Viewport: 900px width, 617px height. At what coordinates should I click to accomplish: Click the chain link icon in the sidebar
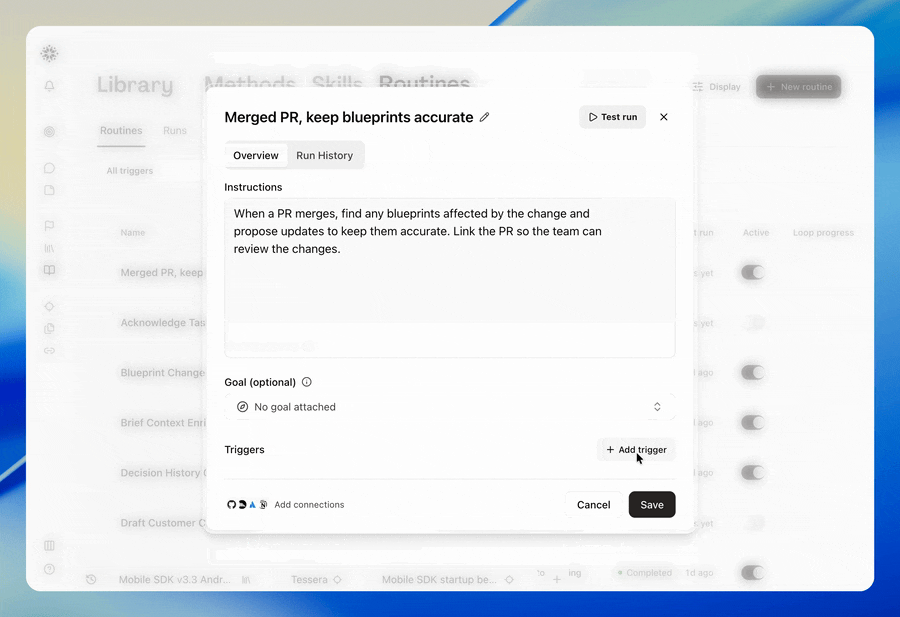click(x=49, y=350)
